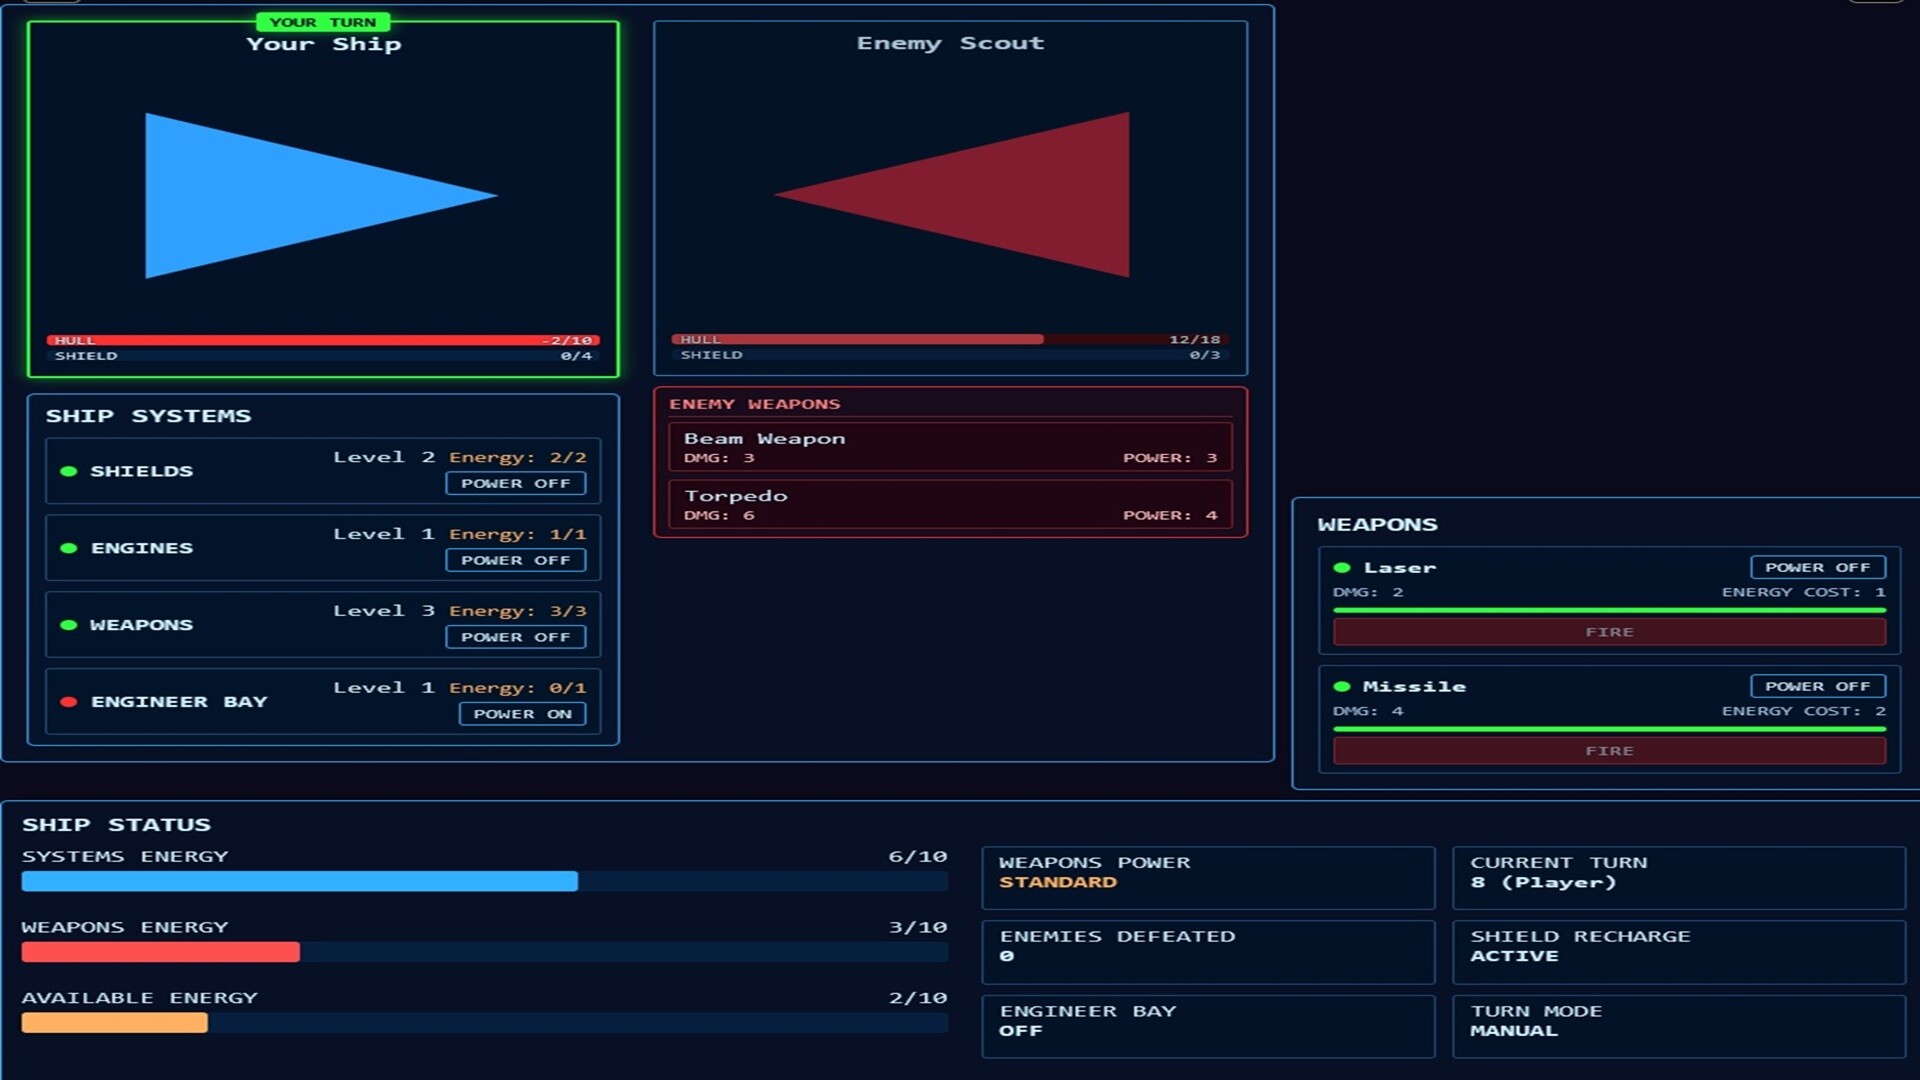This screenshot has width=1920, height=1080.
Task: Power on the Engineer Bay
Action: pos(522,713)
